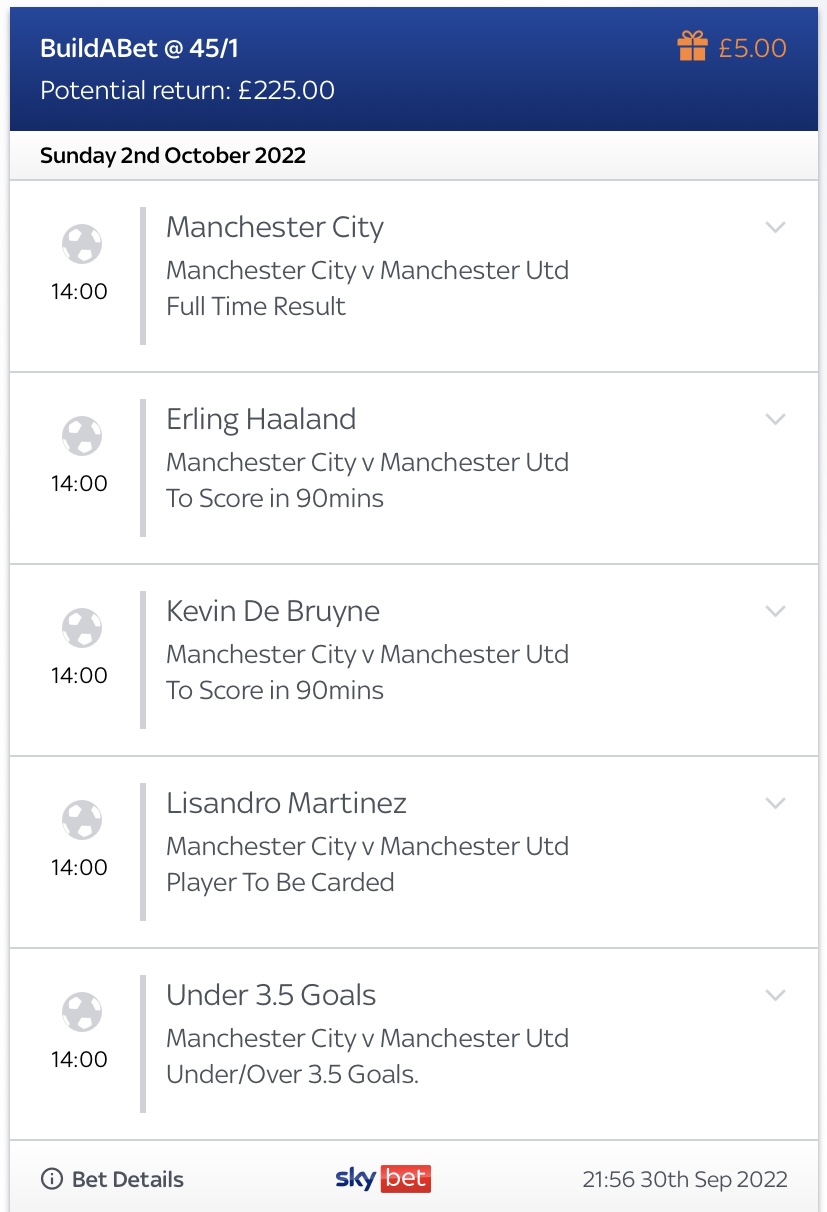Click the bet placed timestamp 21:56 30th Sep

pyautogui.click(x=685, y=1180)
